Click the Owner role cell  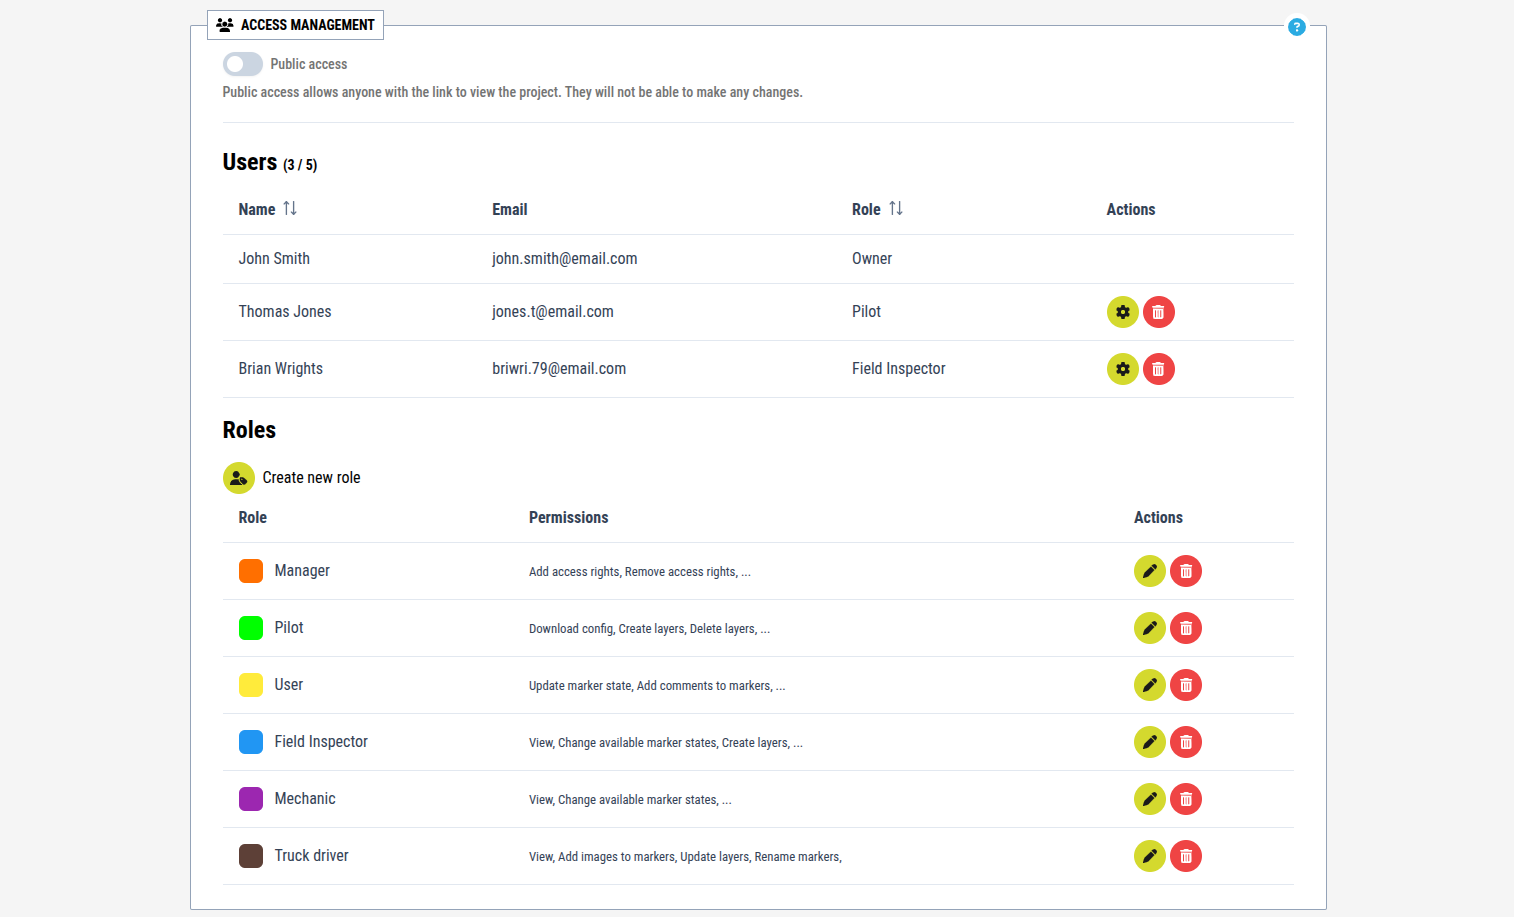tap(872, 259)
